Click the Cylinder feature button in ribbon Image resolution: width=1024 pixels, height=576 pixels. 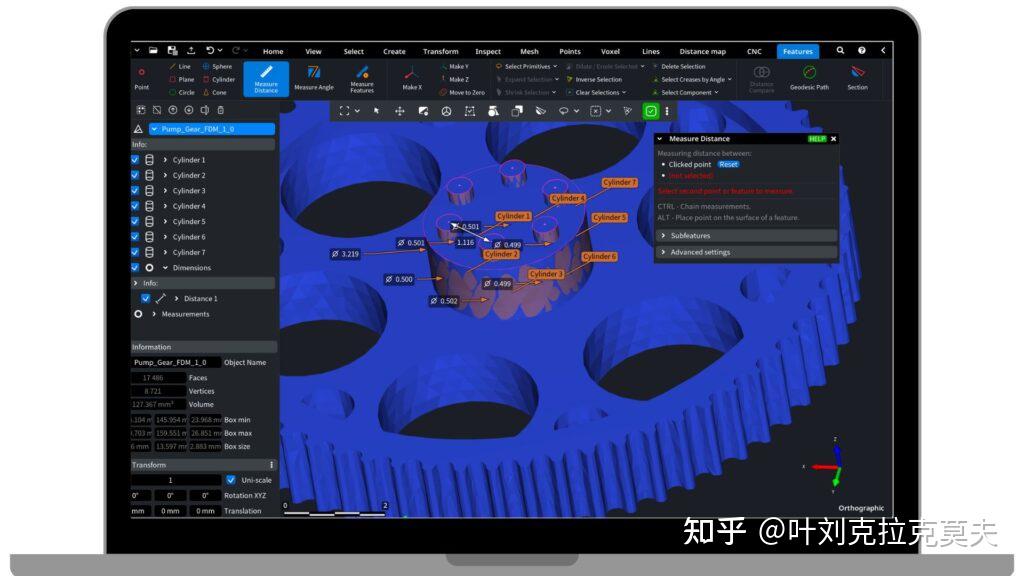pos(219,80)
